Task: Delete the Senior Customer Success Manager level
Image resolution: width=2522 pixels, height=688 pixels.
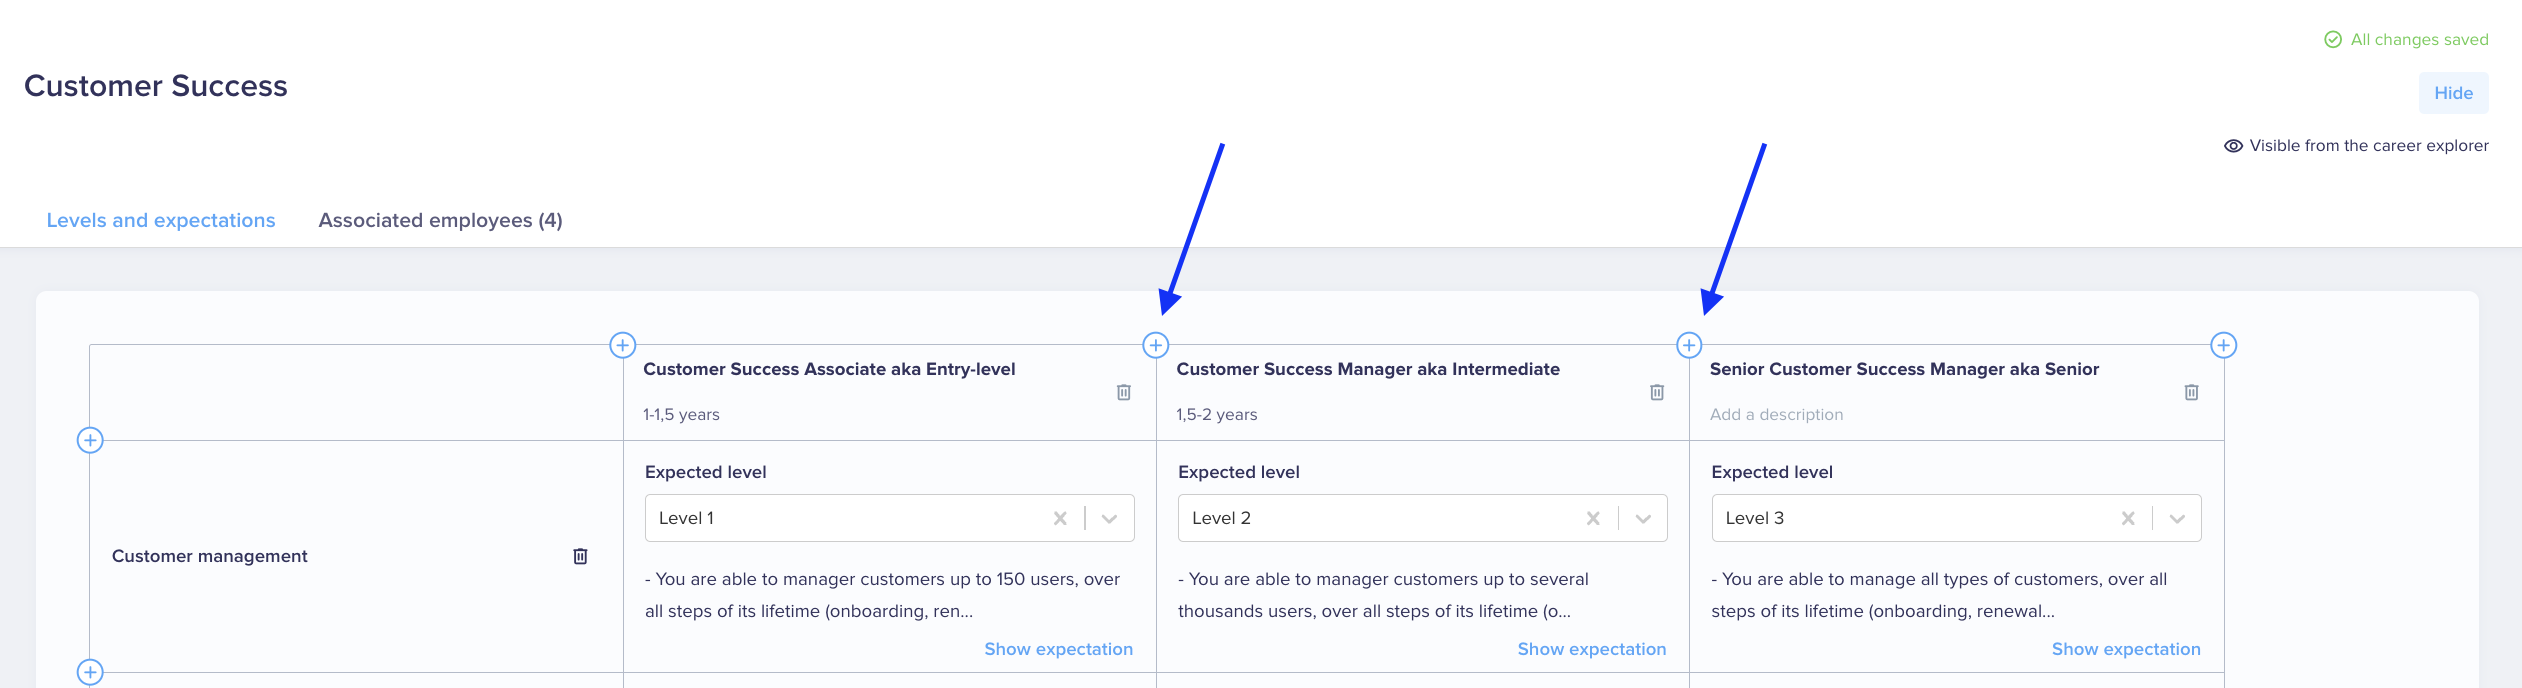Action: (2191, 392)
